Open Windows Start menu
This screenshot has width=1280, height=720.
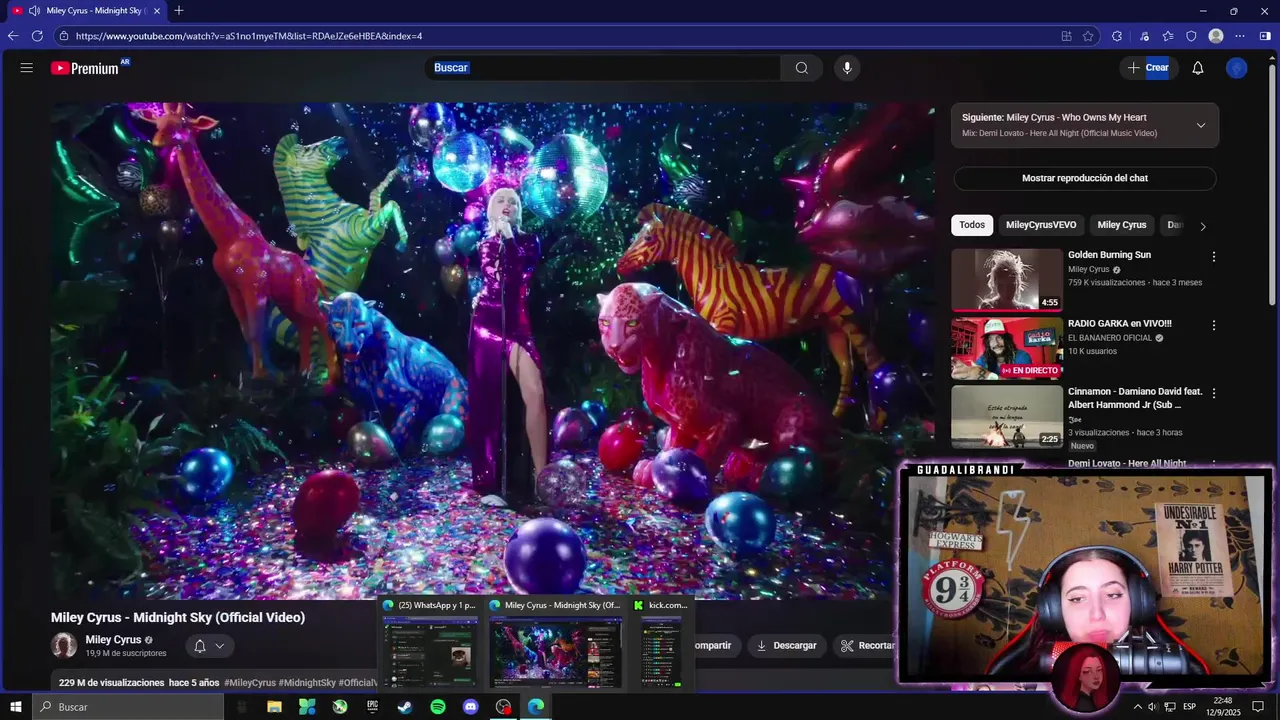[16, 707]
